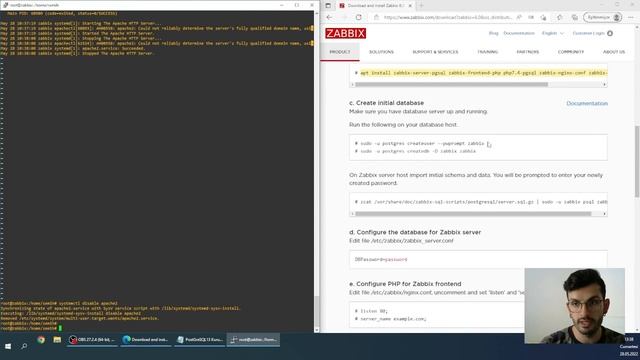Screen dimensions: 640x360
Task: Click the PuTTY icon in terminal title bar
Action: [5, 5]
